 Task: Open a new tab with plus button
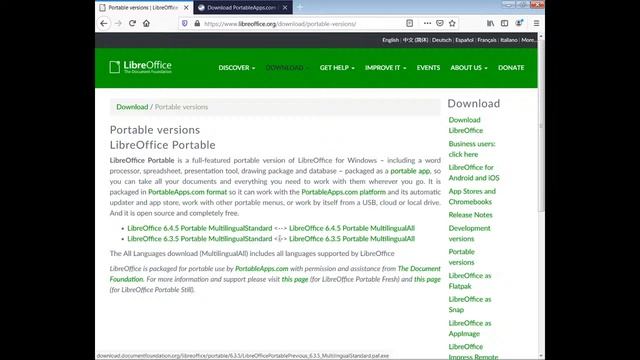pyautogui.click(x=300, y=7)
